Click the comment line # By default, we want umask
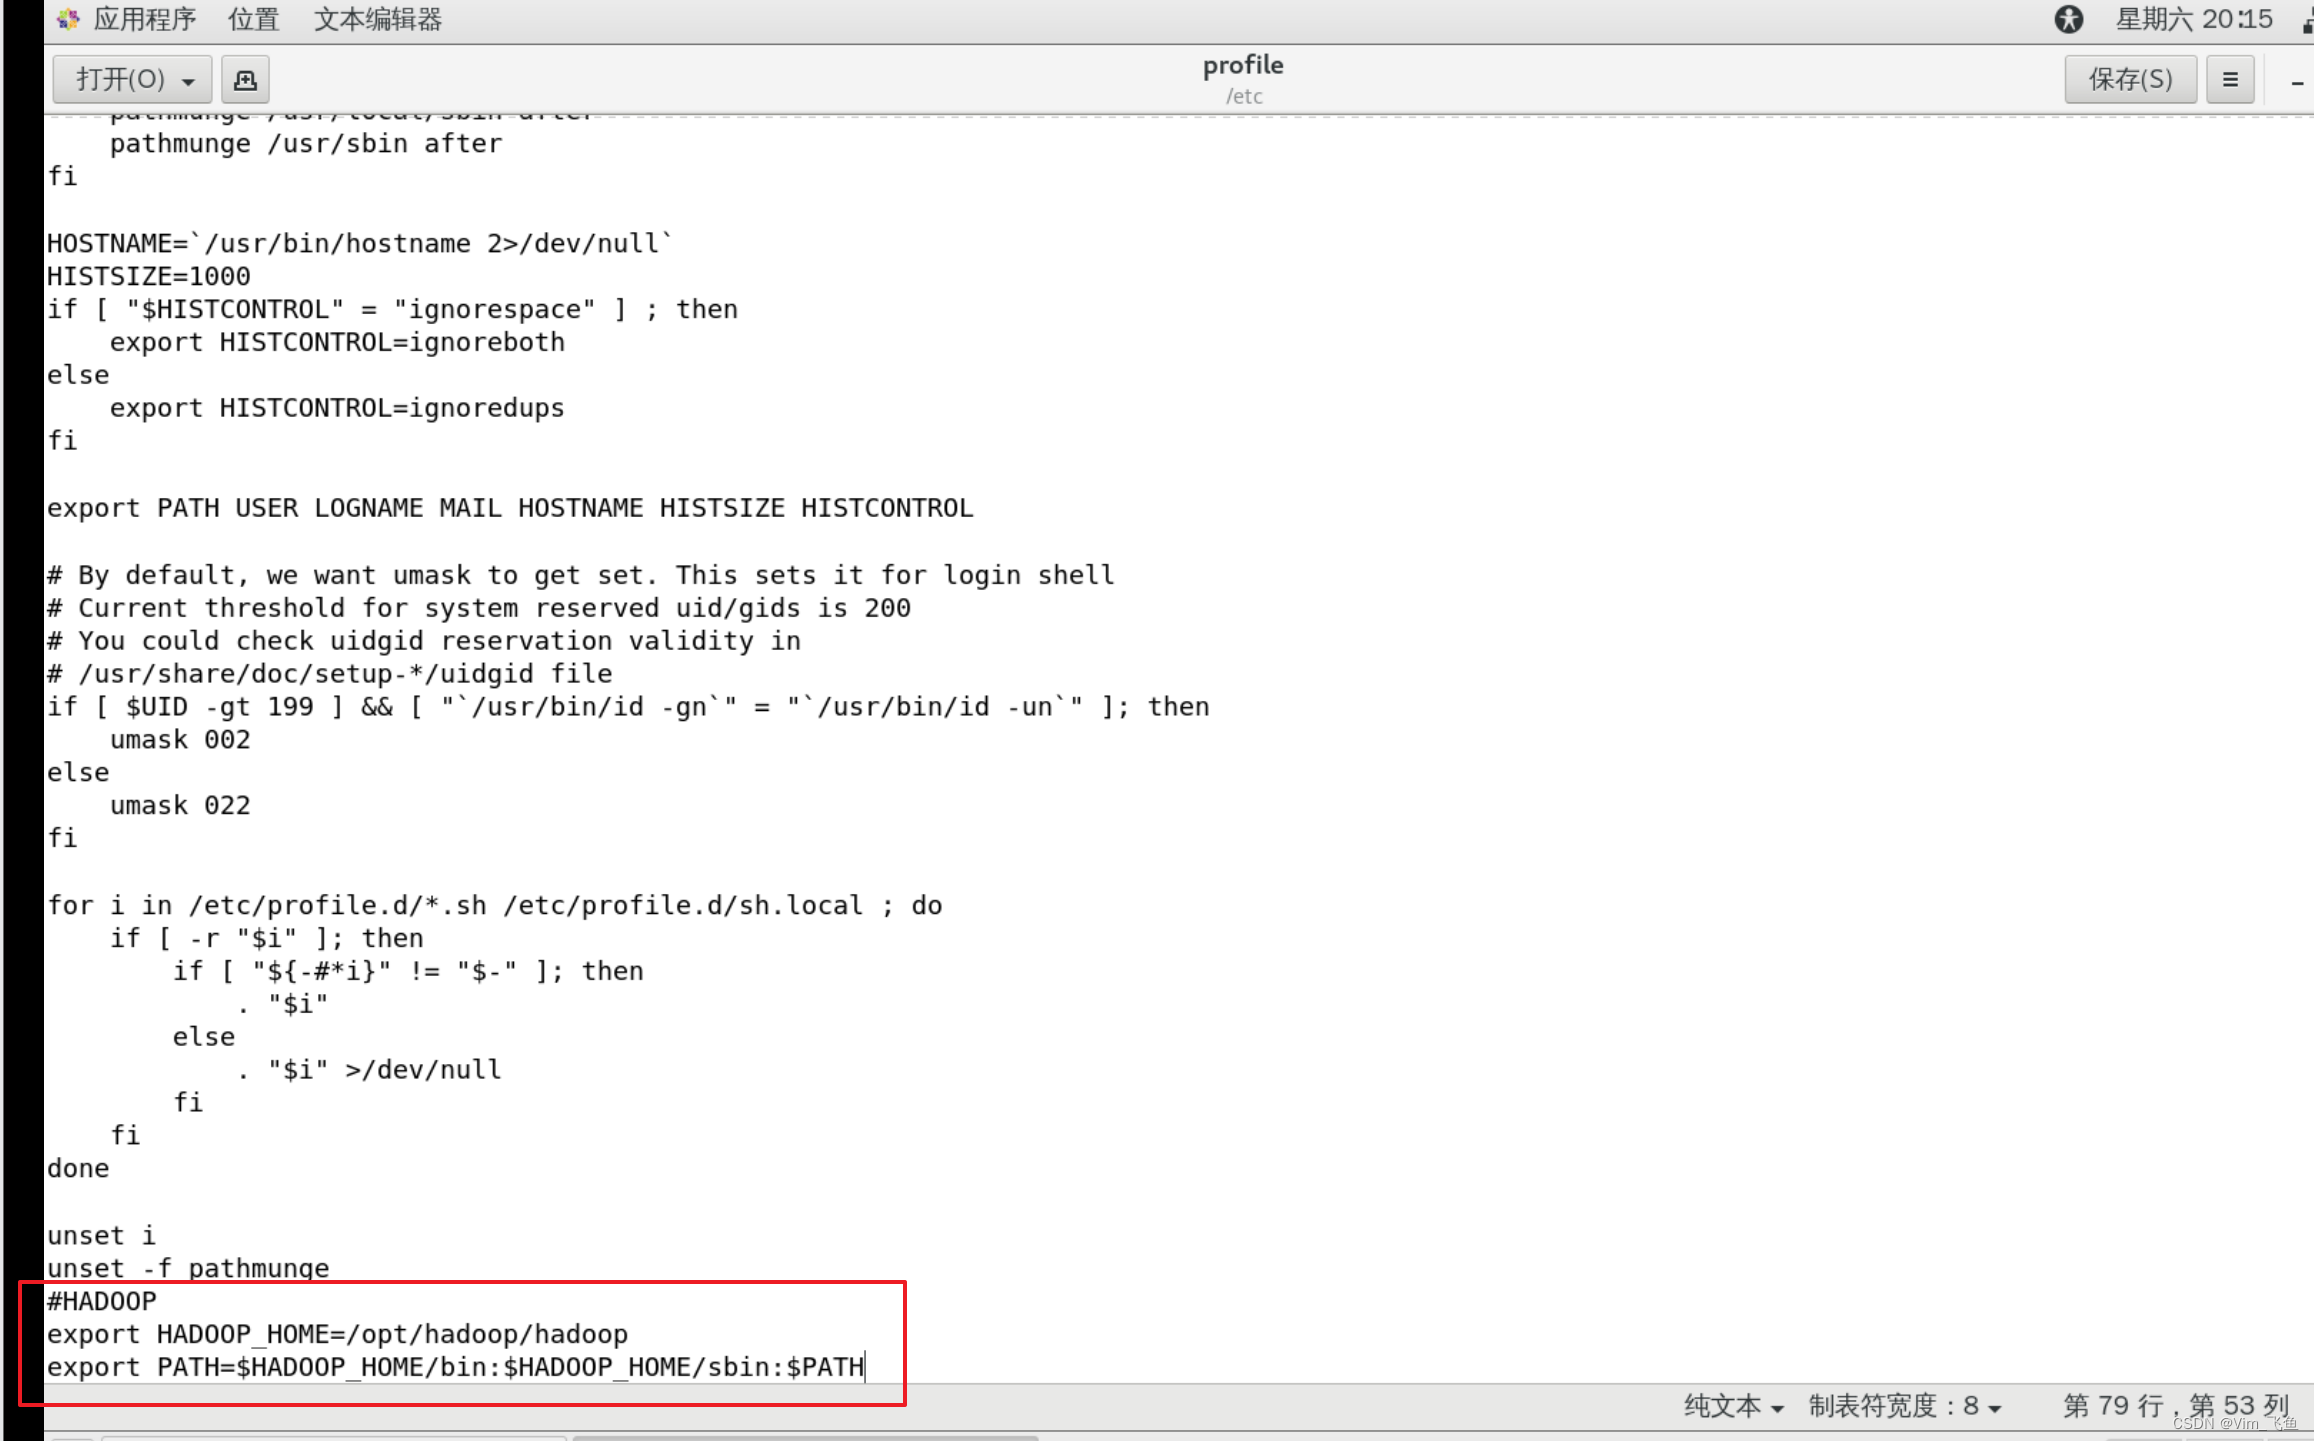 coord(580,575)
